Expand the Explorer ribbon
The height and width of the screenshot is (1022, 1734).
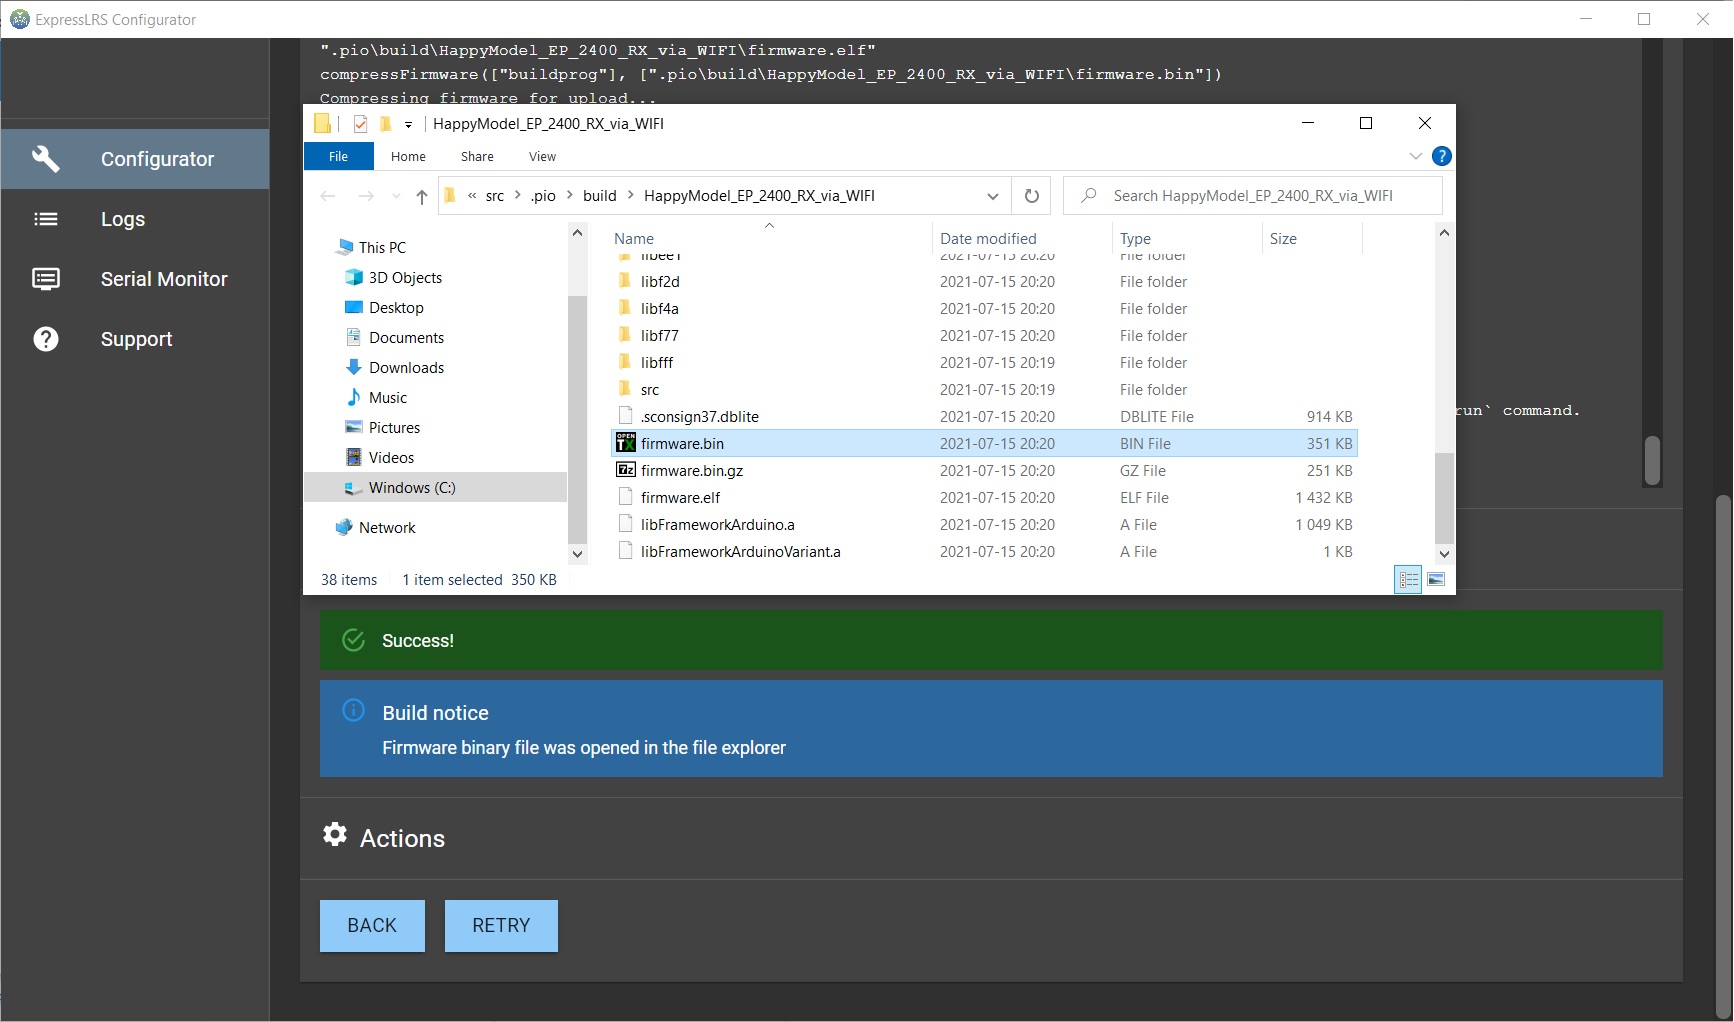[1415, 156]
